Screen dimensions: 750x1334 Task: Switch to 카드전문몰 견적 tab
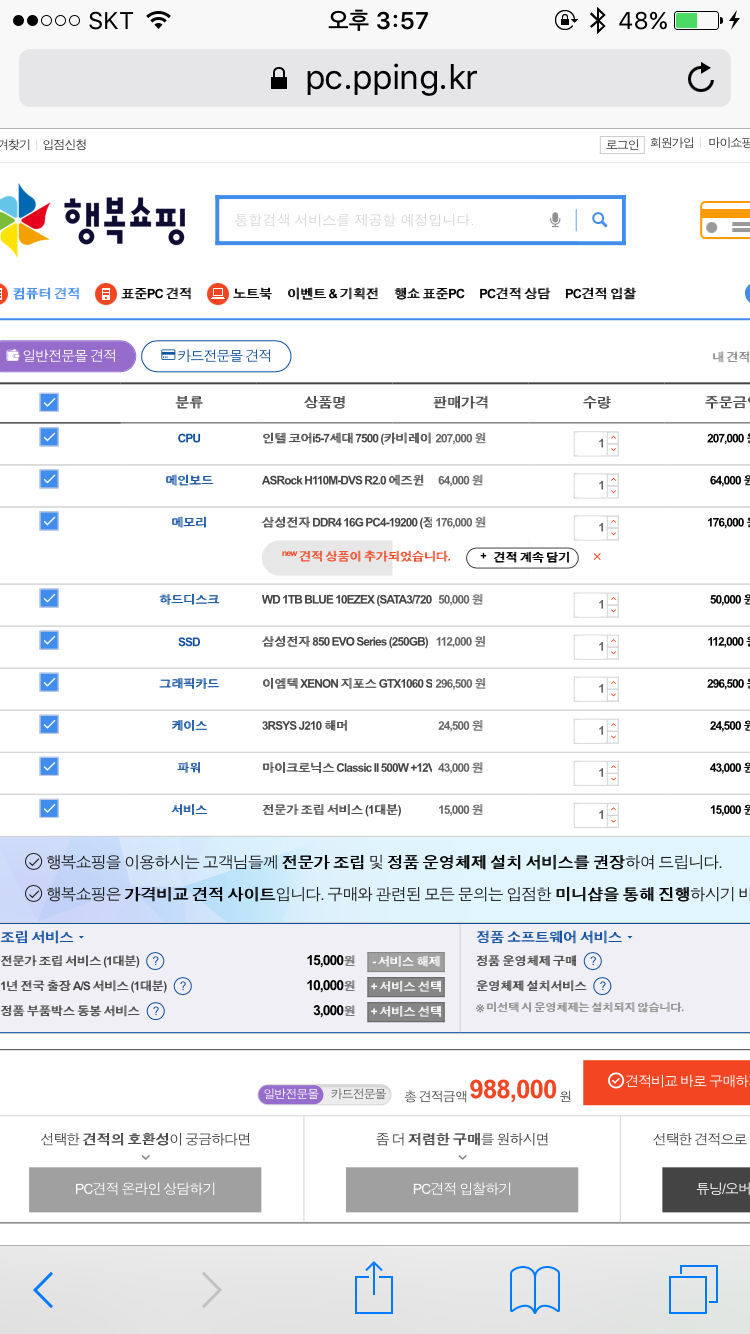[216, 356]
